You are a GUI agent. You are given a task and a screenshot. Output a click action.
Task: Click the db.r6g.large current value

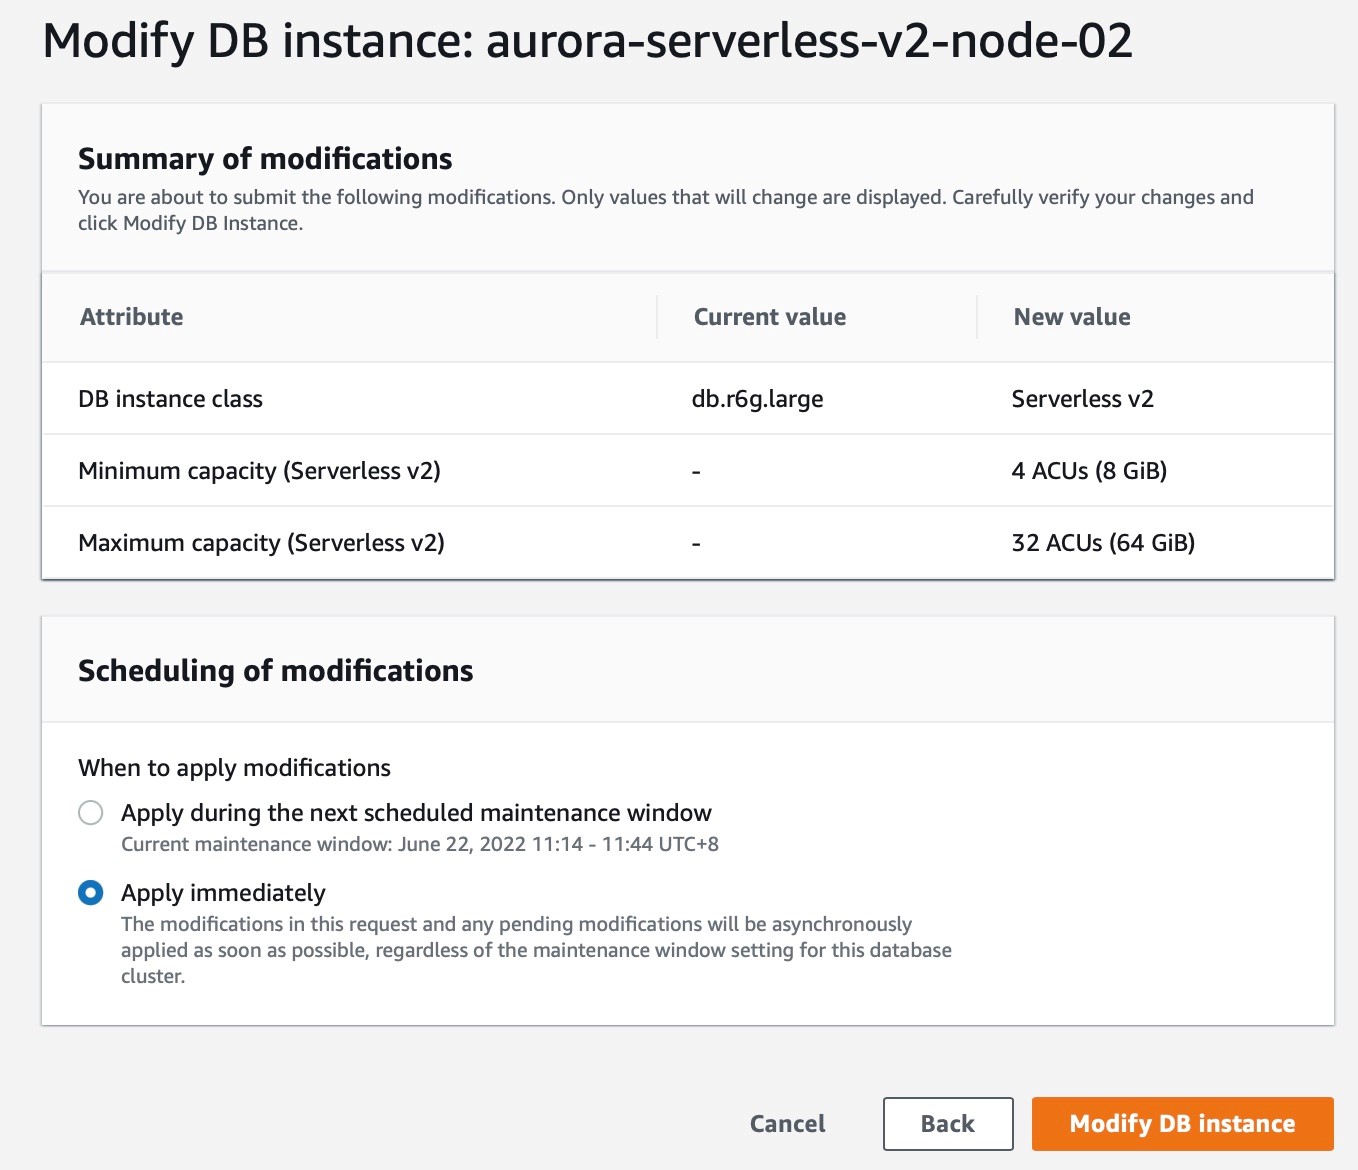[757, 398]
